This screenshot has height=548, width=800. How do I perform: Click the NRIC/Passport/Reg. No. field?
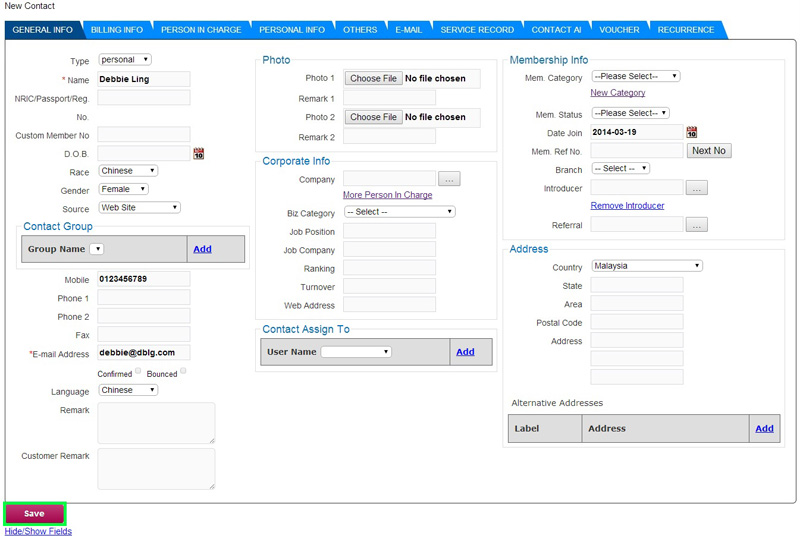(144, 97)
